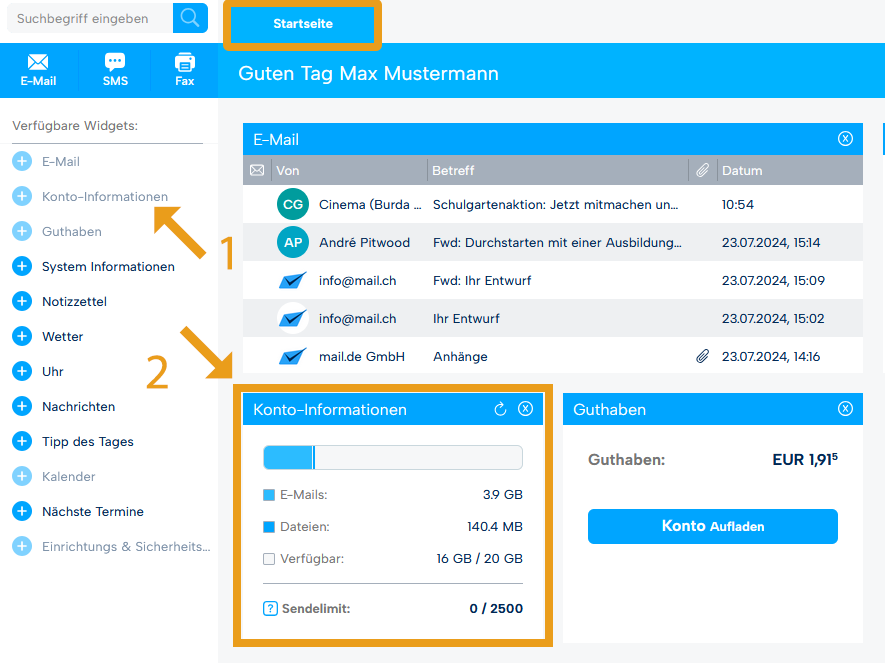Click the 10:54 date cell
The height and width of the screenshot is (663, 885).
coord(738,204)
